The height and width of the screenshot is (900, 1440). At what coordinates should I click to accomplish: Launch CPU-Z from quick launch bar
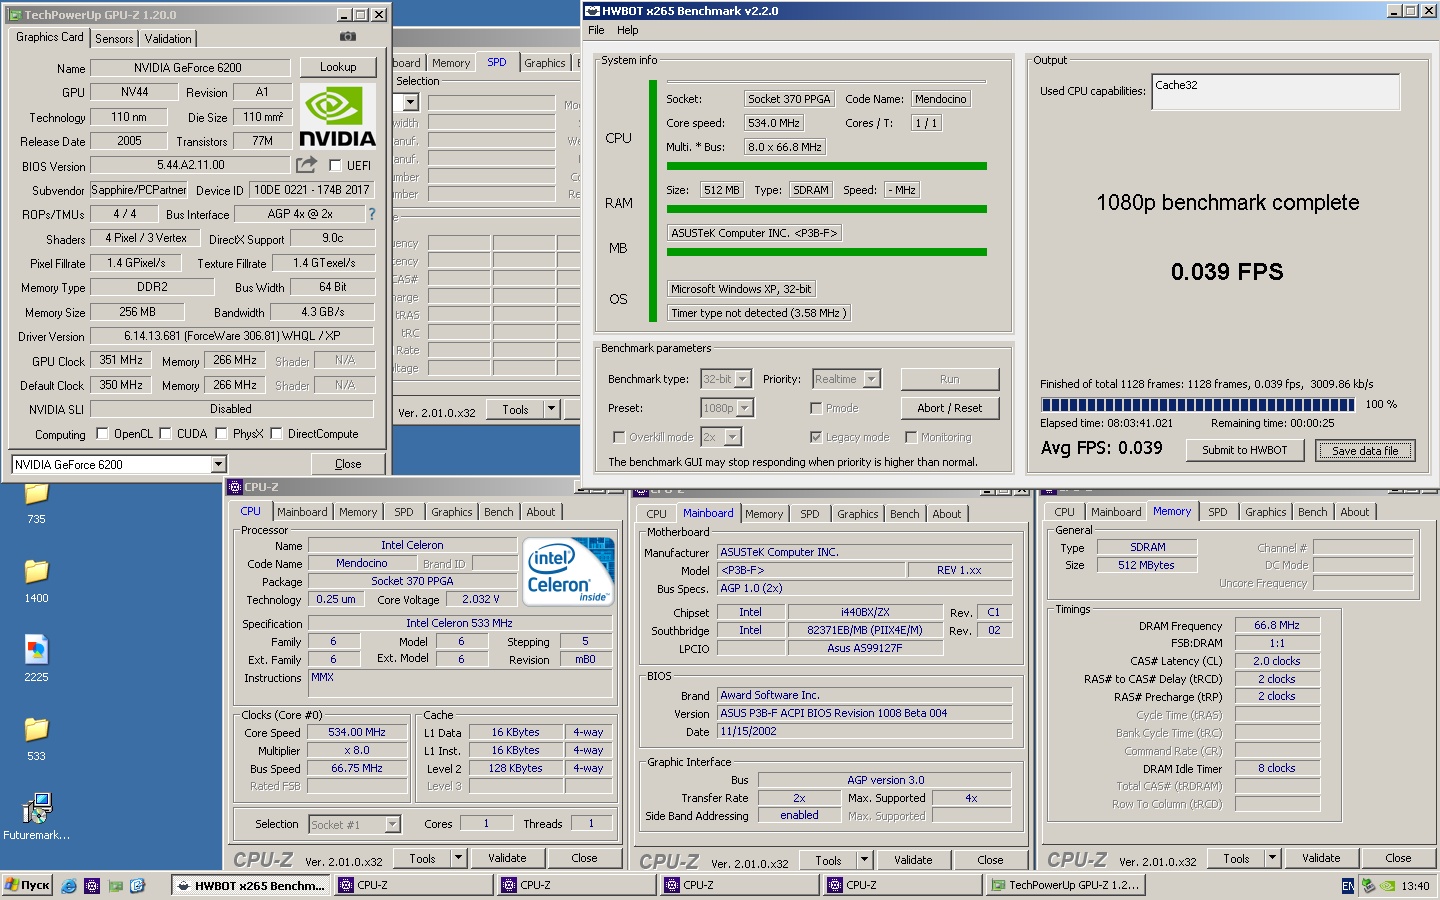point(92,886)
